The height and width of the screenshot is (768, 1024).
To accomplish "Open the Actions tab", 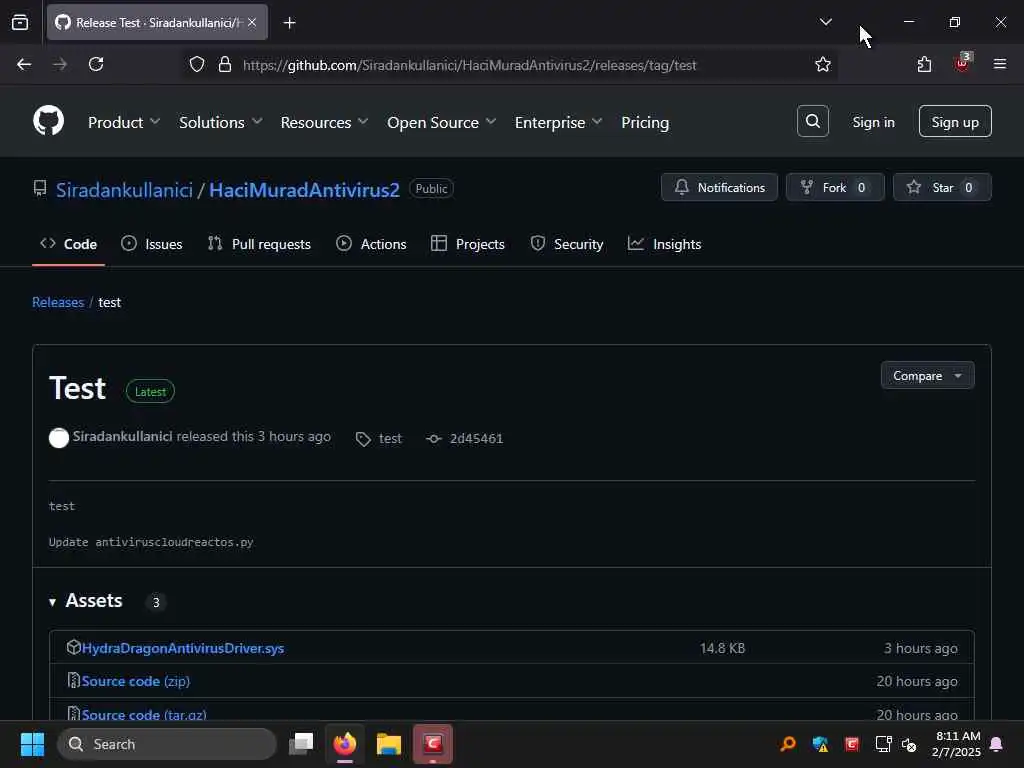I will coord(371,244).
